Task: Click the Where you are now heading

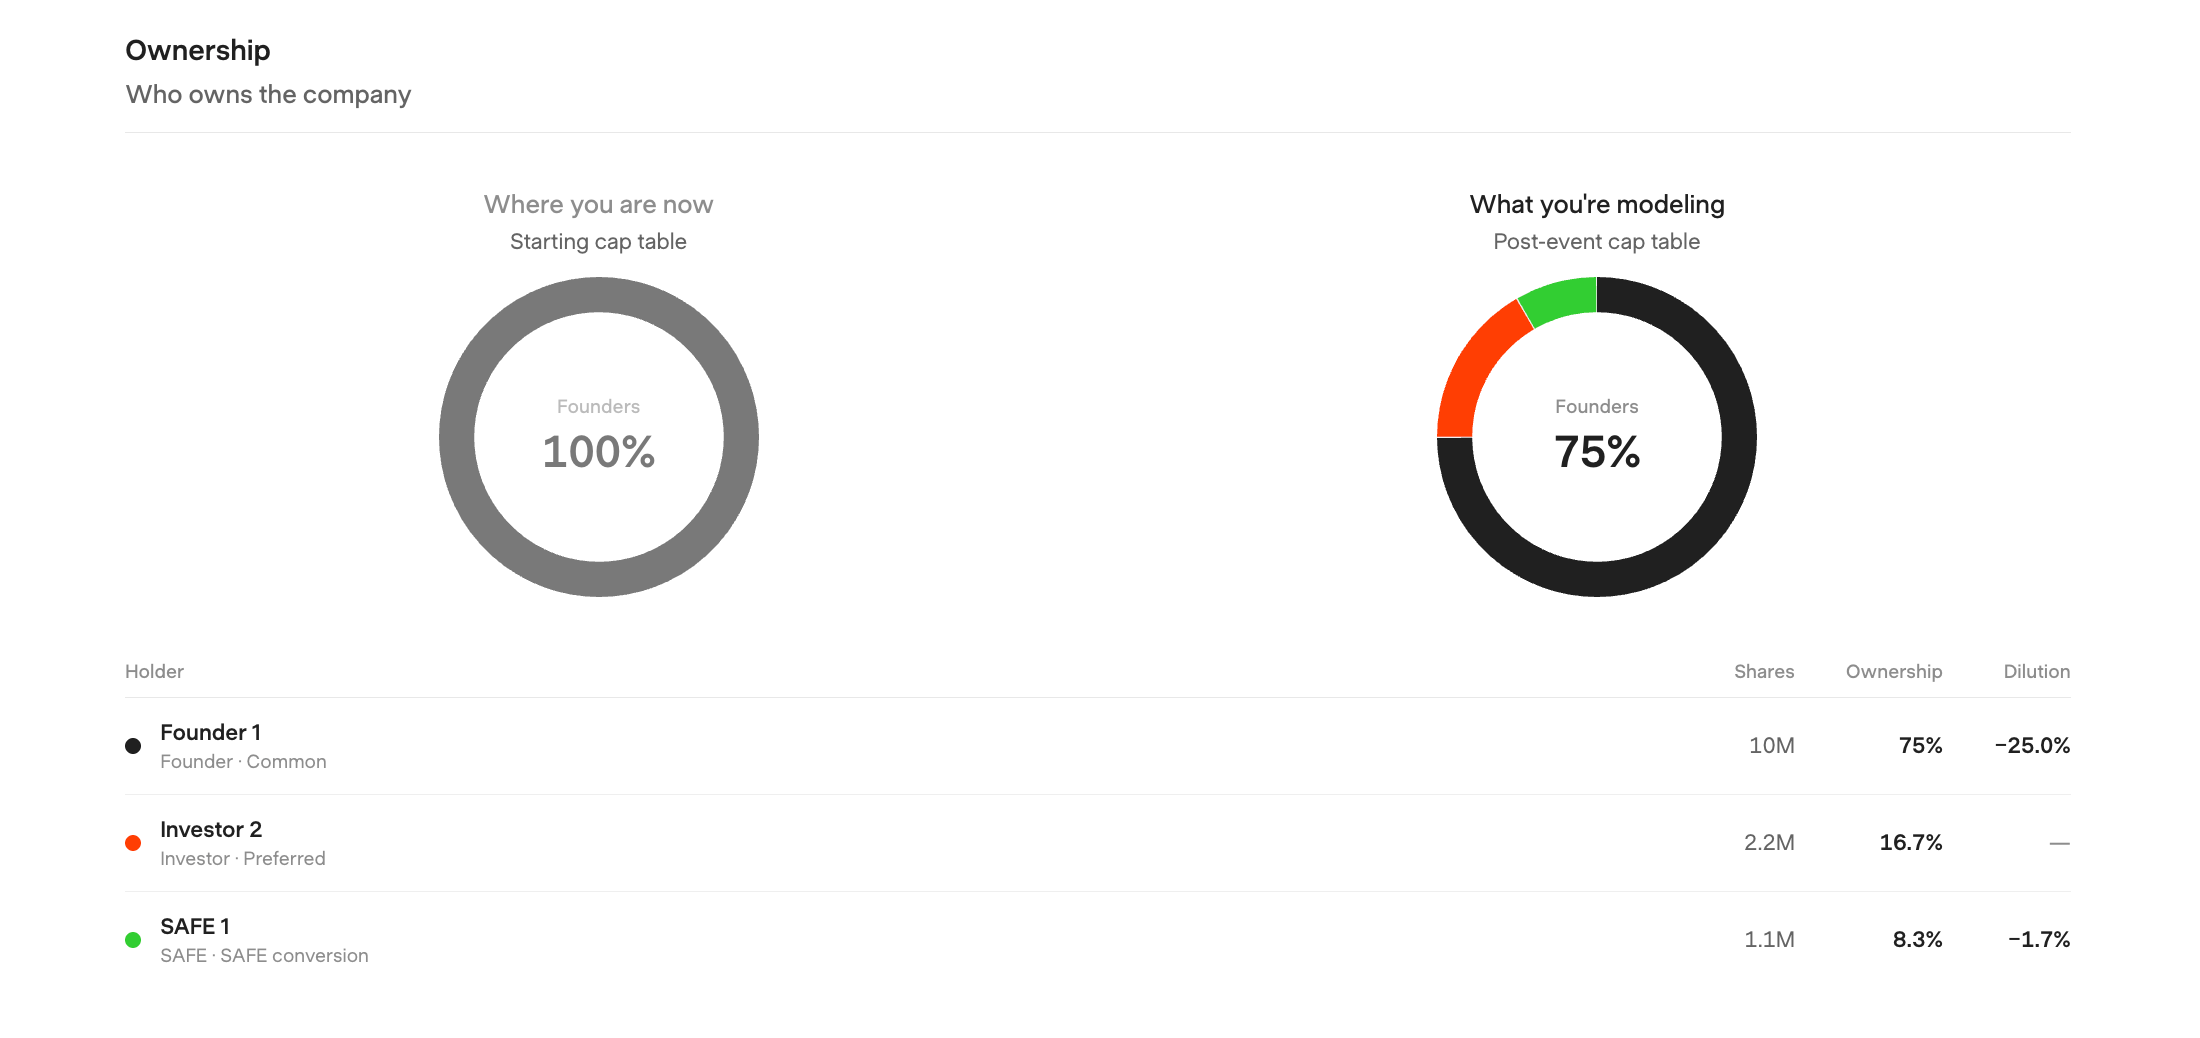Action: pyautogui.click(x=598, y=204)
